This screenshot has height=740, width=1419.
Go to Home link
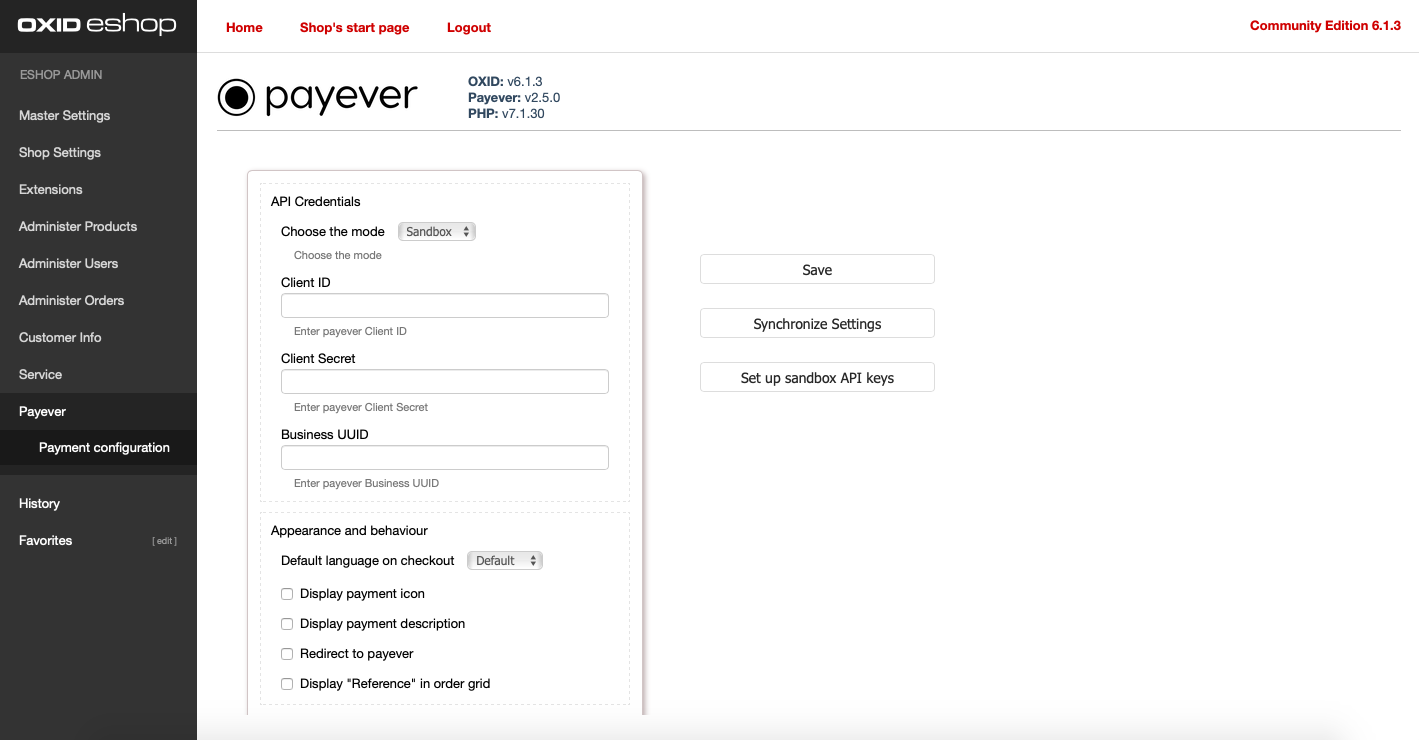(x=244, y=28)
